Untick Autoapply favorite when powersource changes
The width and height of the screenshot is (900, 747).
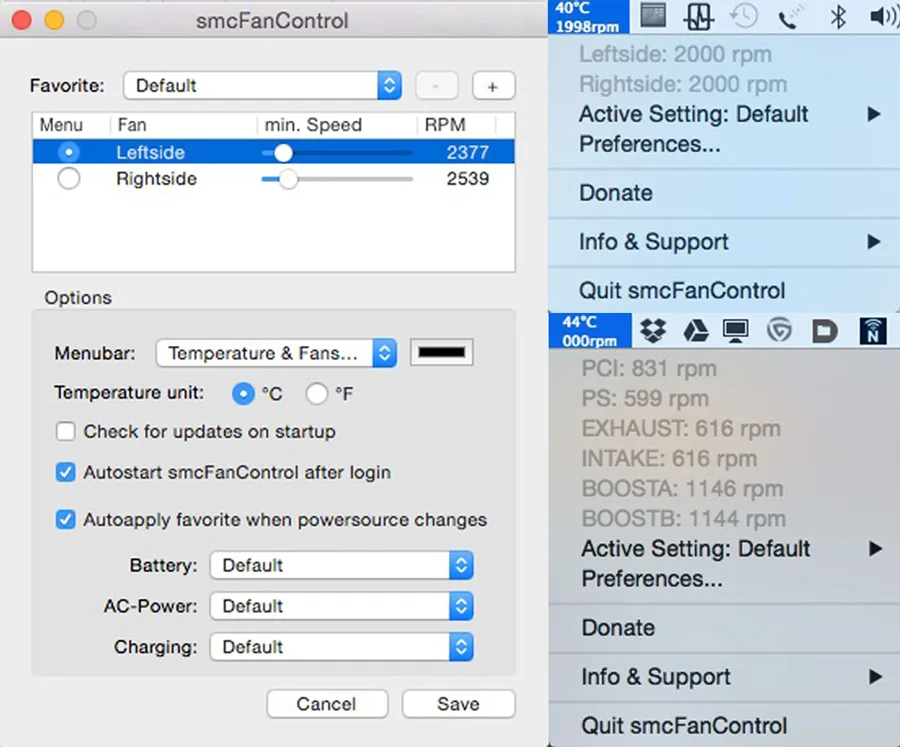pos(65,520)
